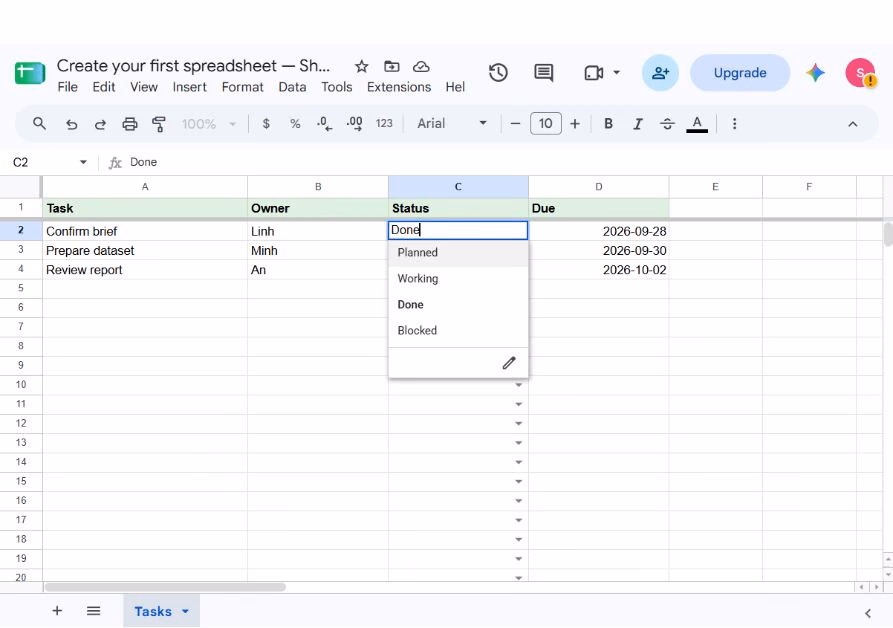The height and width of the screenshot is (628, 893).
Task: Decrease decimal places
Action: pos(324,124)
